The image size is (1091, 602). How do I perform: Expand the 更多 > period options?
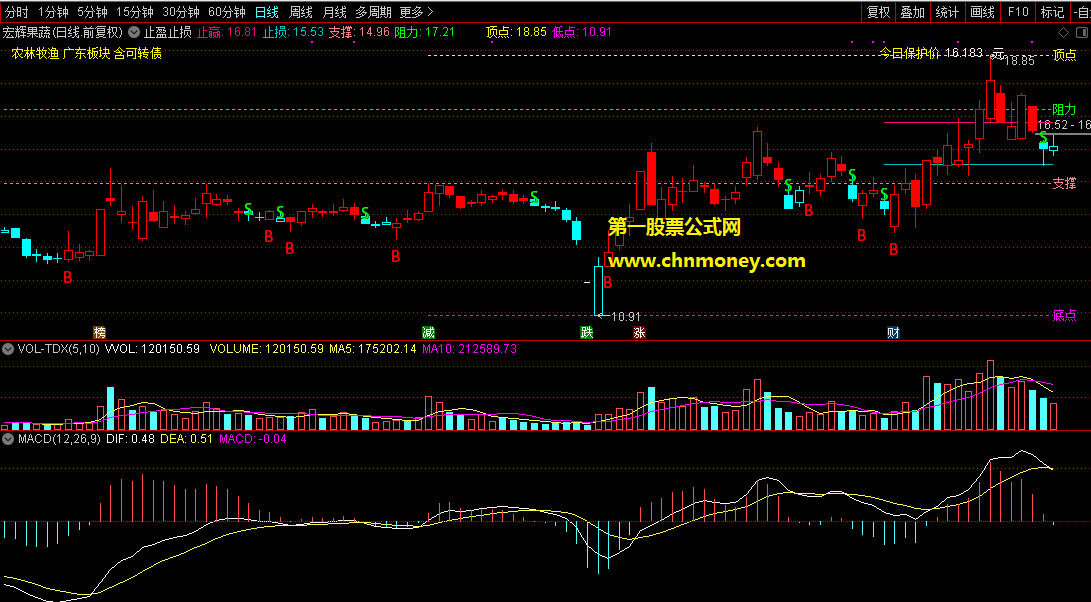point(417,12)
